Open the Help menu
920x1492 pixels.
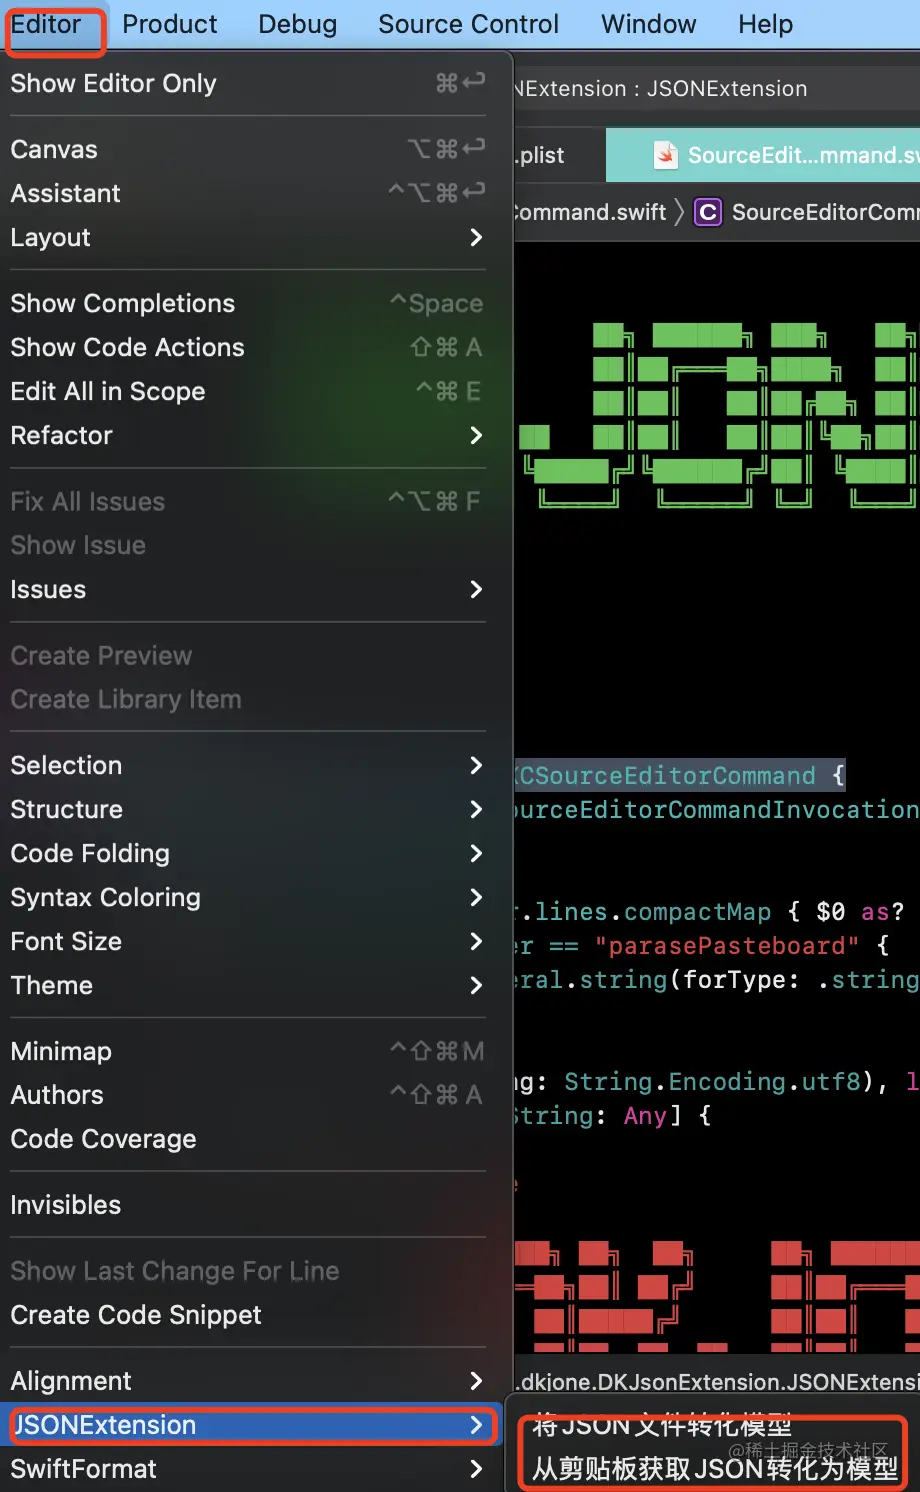(765, 25)
